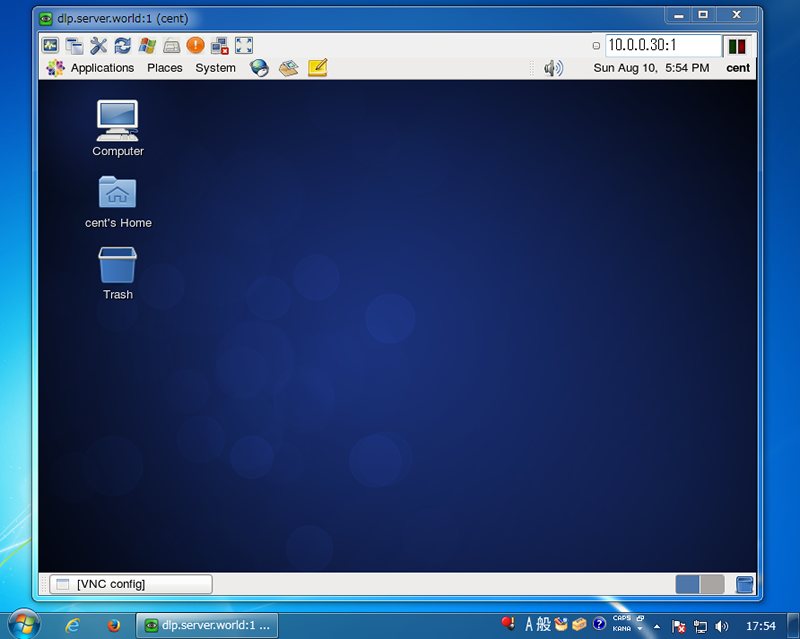Launch the web browser globe icon in panel
Image resolution: width=800 pixels, height=639 pixels.
pyautogui.click(x=259, y=68)
